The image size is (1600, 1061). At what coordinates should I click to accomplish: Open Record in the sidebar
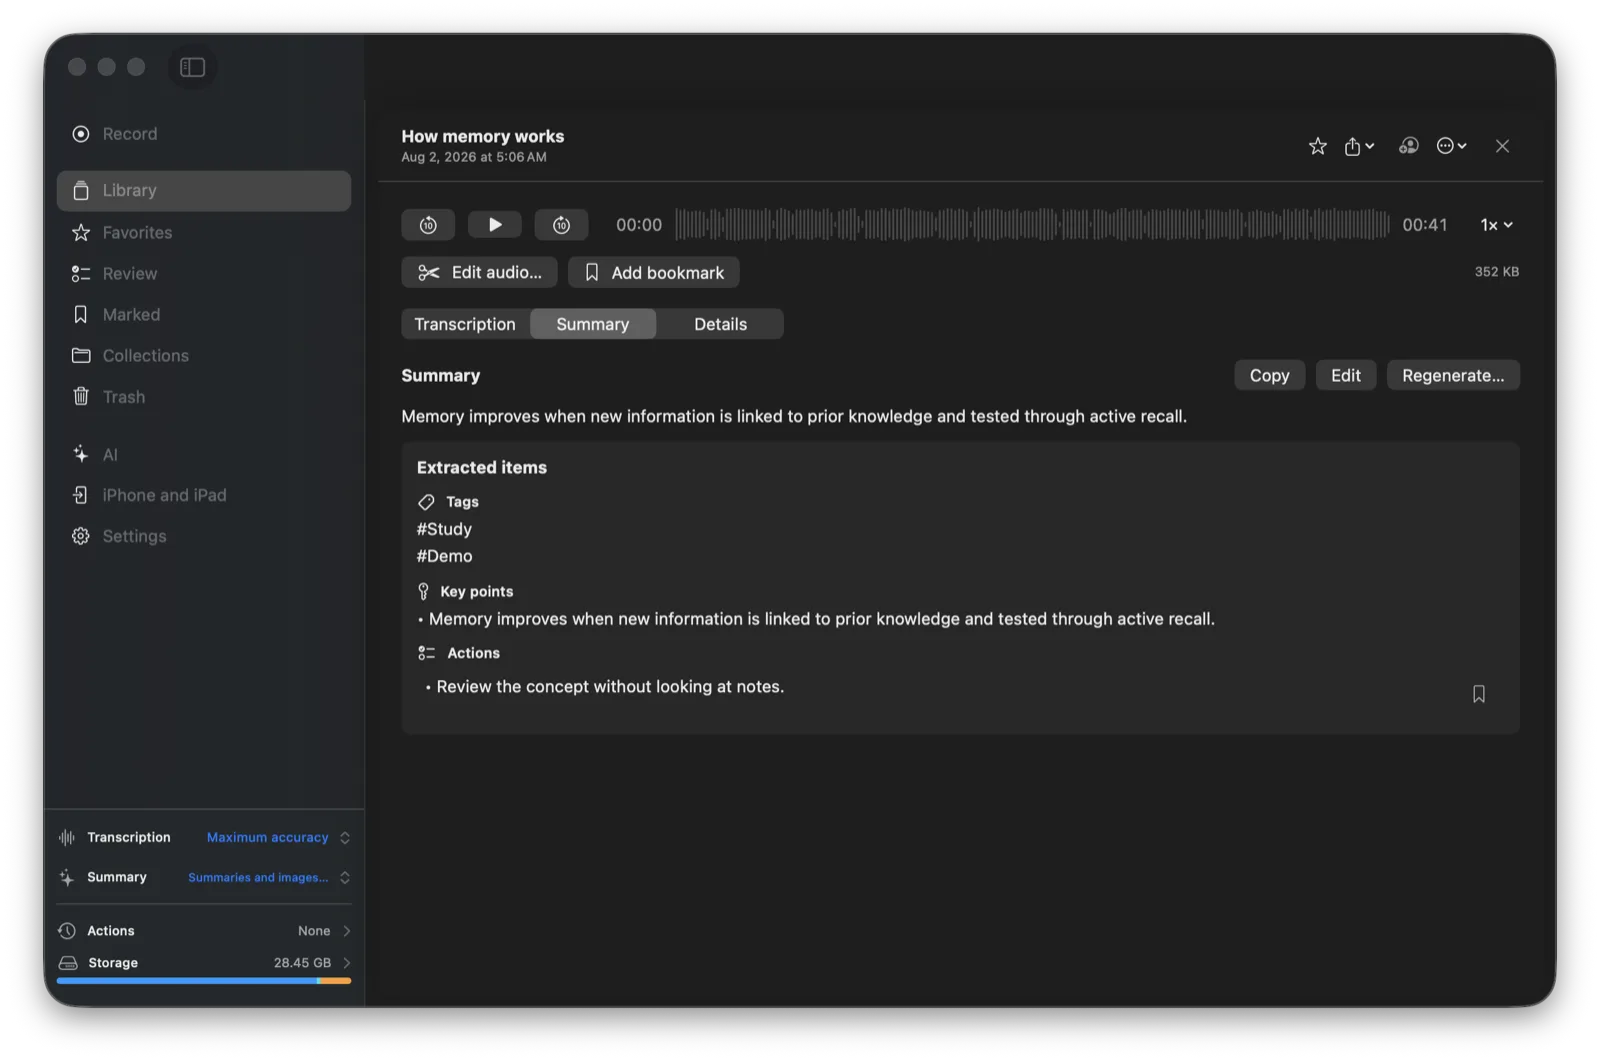[x=204, y=134]
